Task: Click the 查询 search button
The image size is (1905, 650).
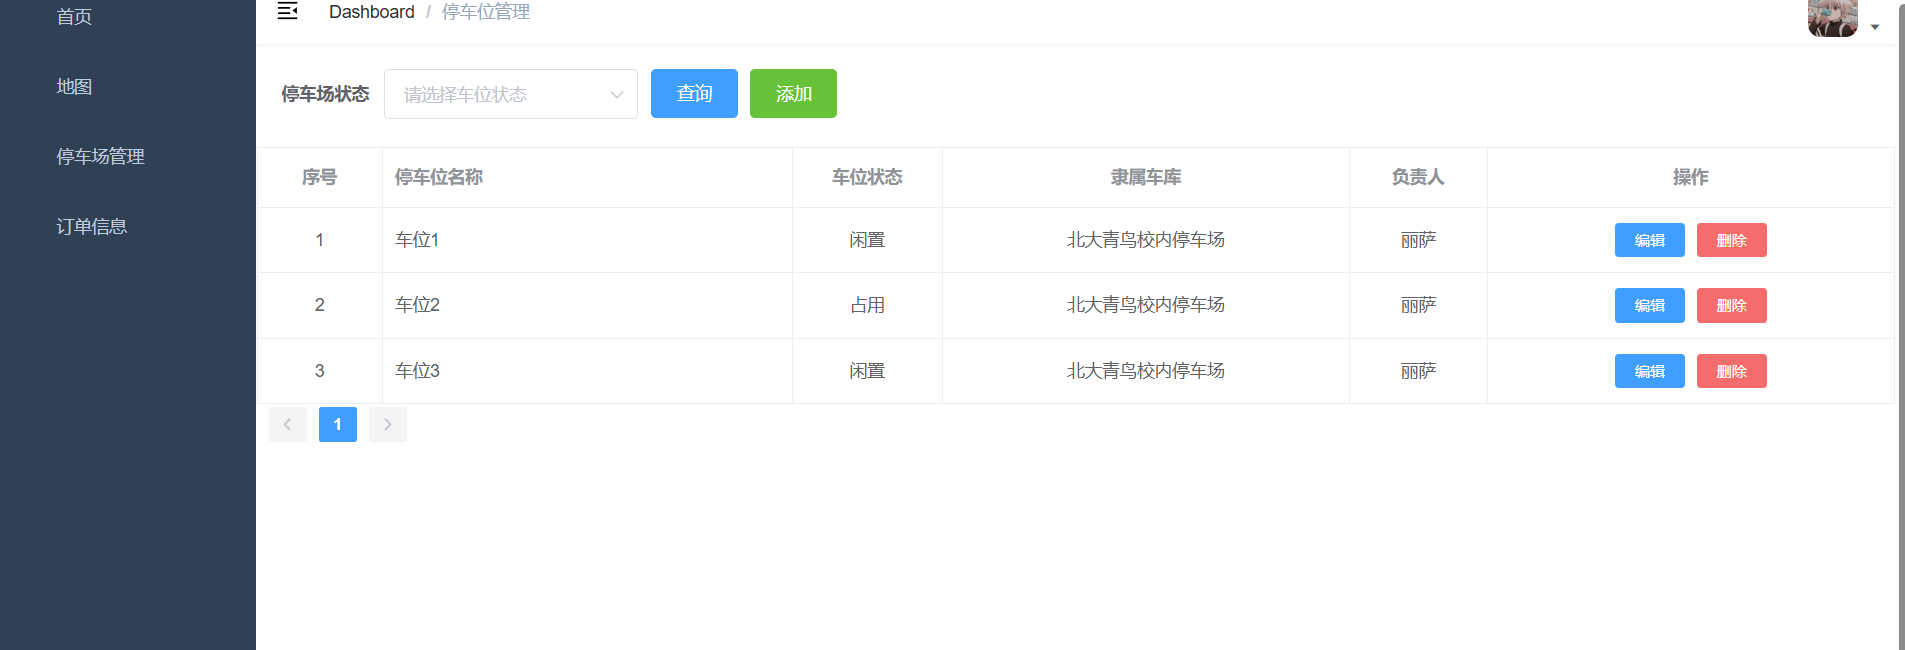Action: (x=694, y=93)
